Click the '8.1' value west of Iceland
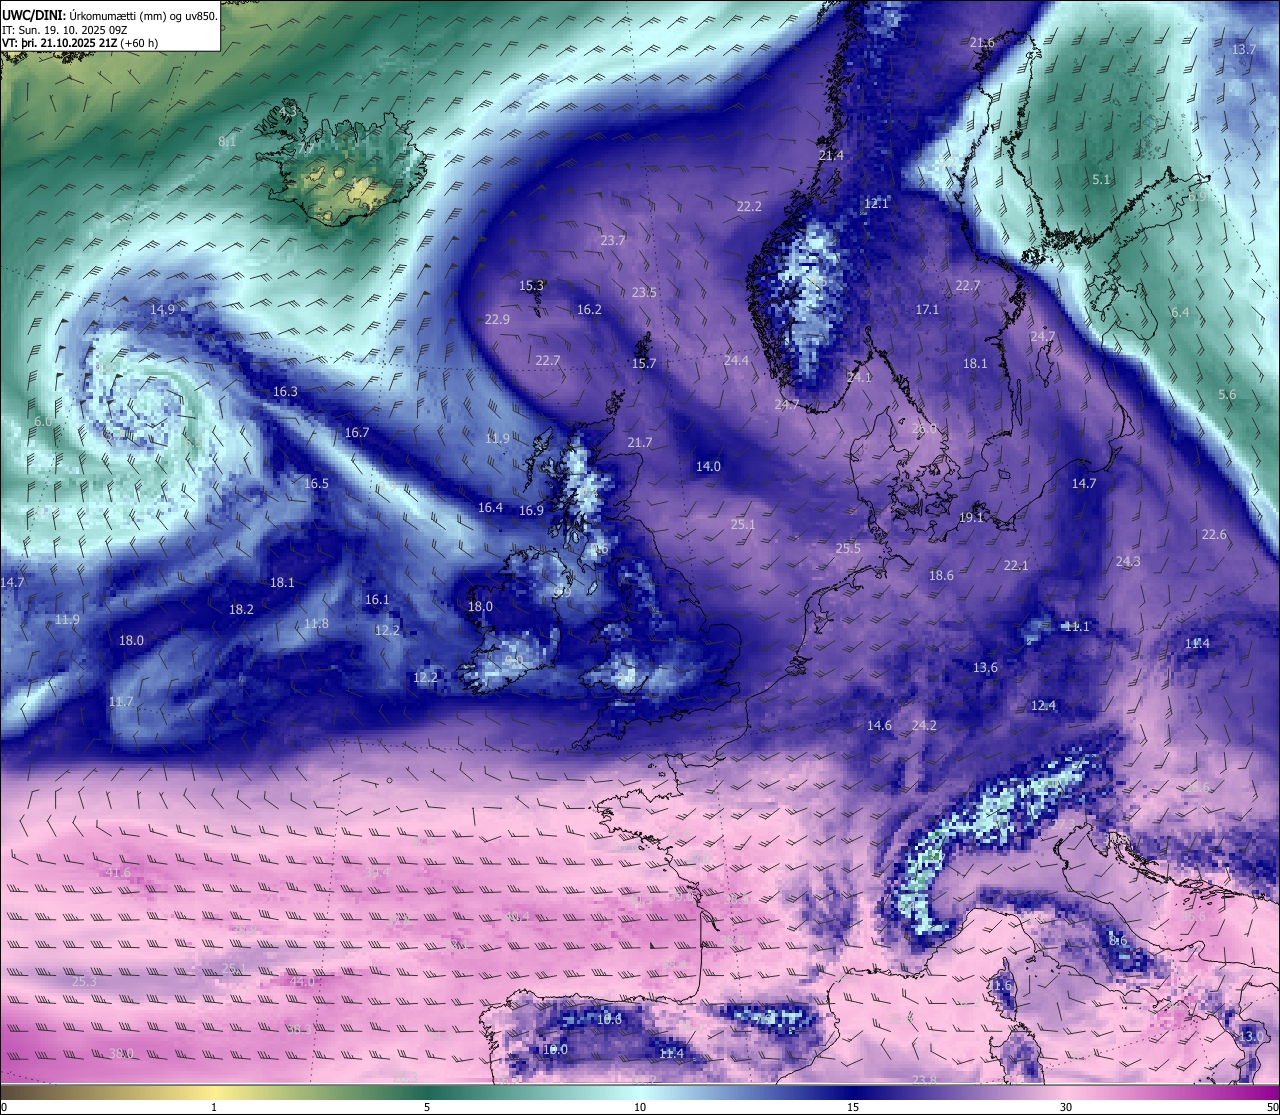Screen dimensions: 1280x1115 tap(227, 142)
